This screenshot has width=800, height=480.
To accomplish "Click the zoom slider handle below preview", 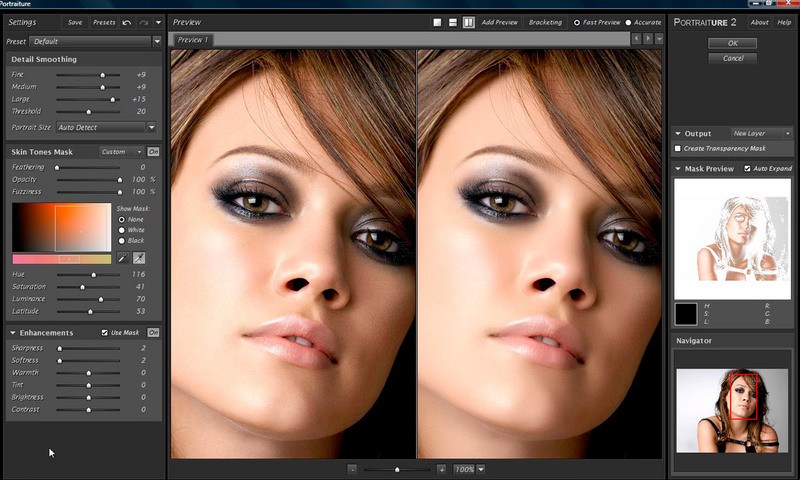I will [x=397, y=469].
